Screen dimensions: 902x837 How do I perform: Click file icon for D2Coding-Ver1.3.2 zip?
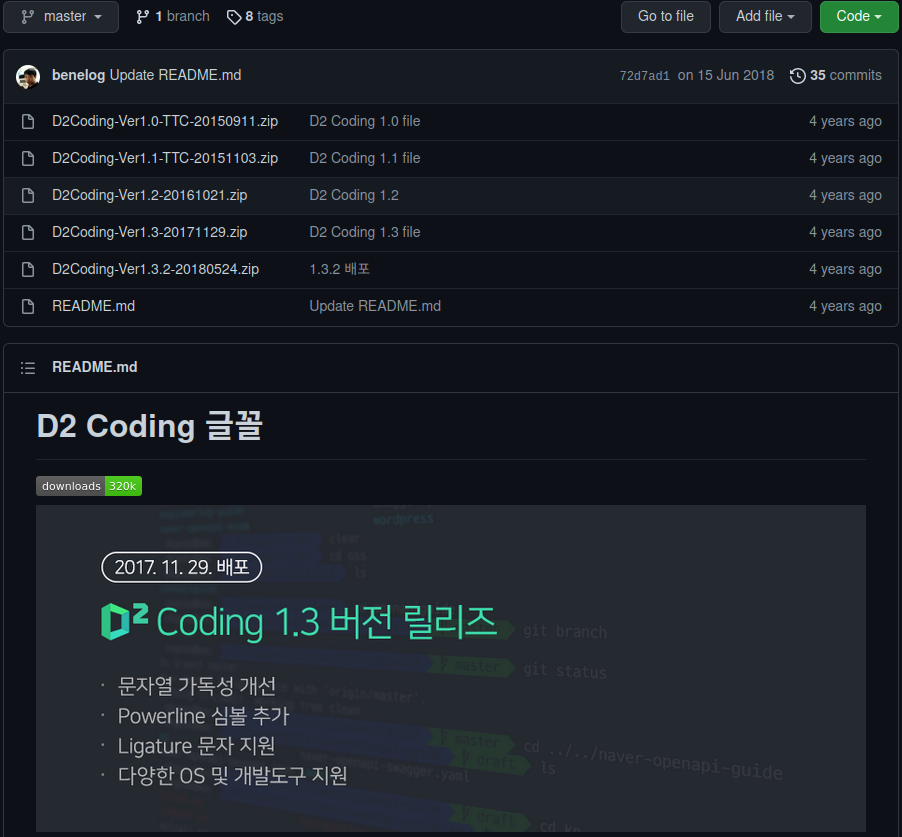(28, 269)
